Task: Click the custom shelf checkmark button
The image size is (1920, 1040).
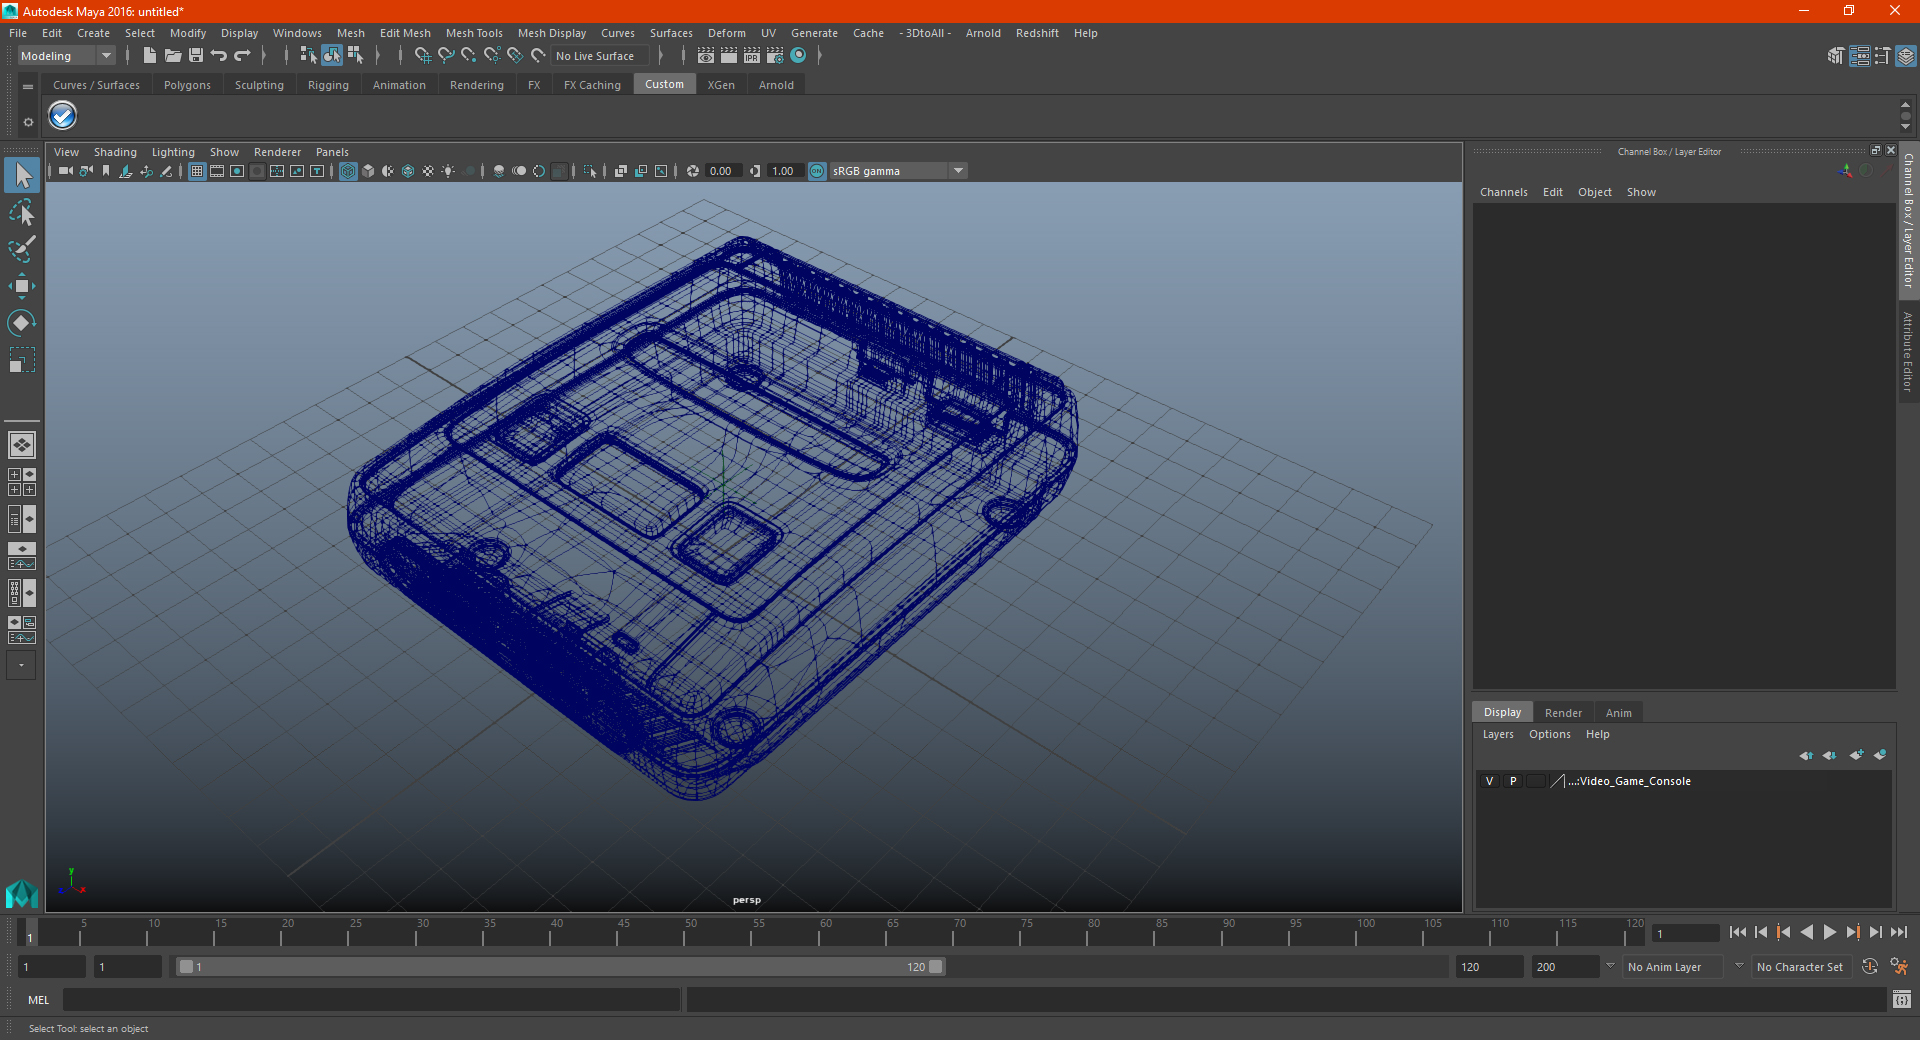Action: (63, 116)
